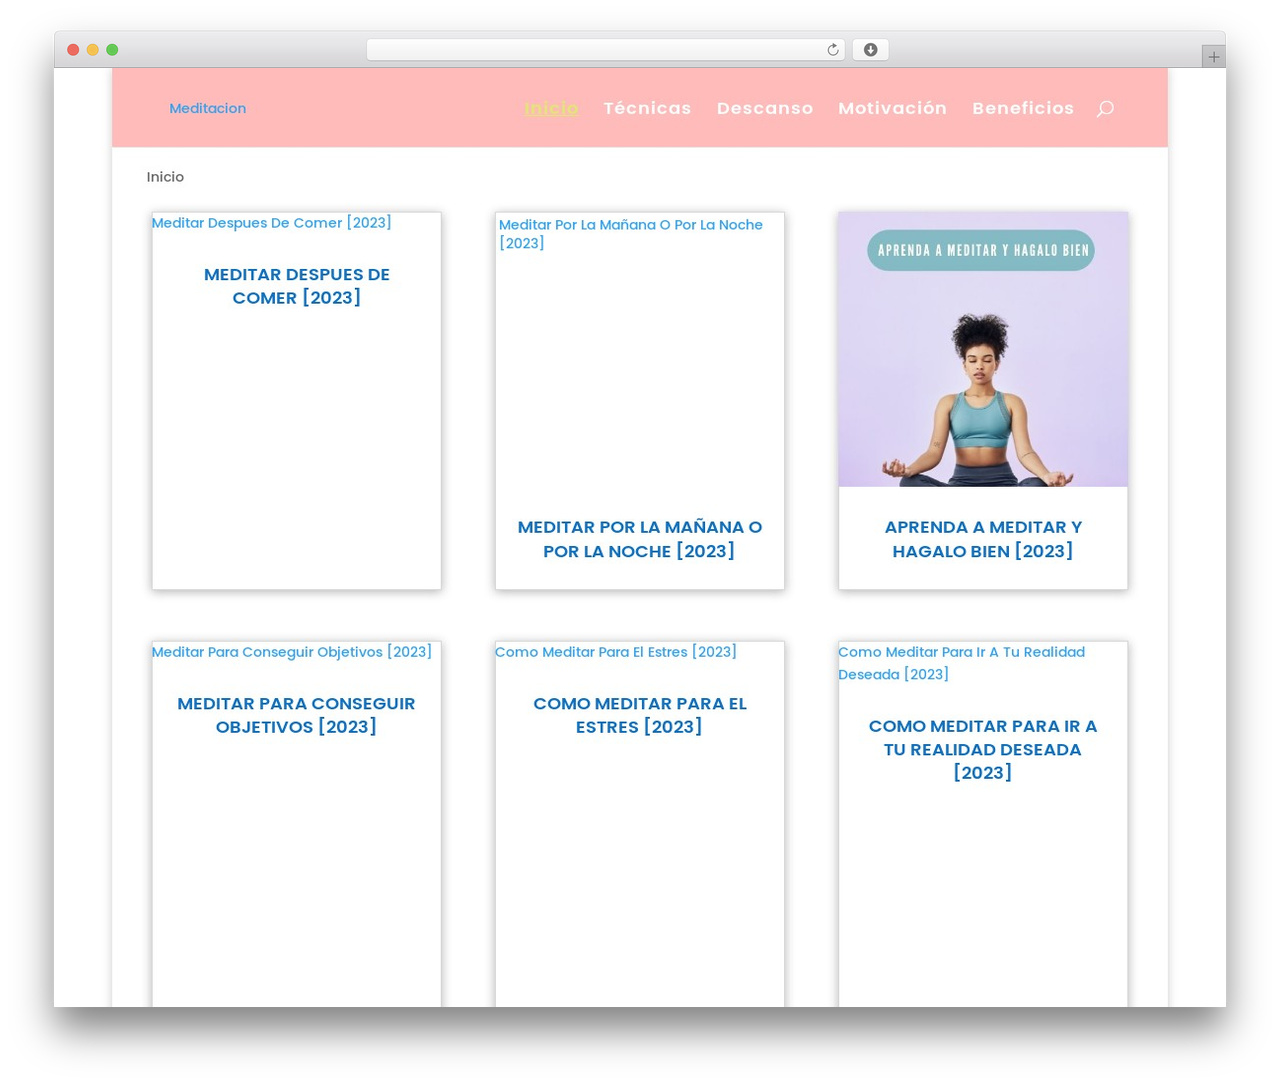Open the small link Meditar Despues De Comer [2023]

point(271,223)
